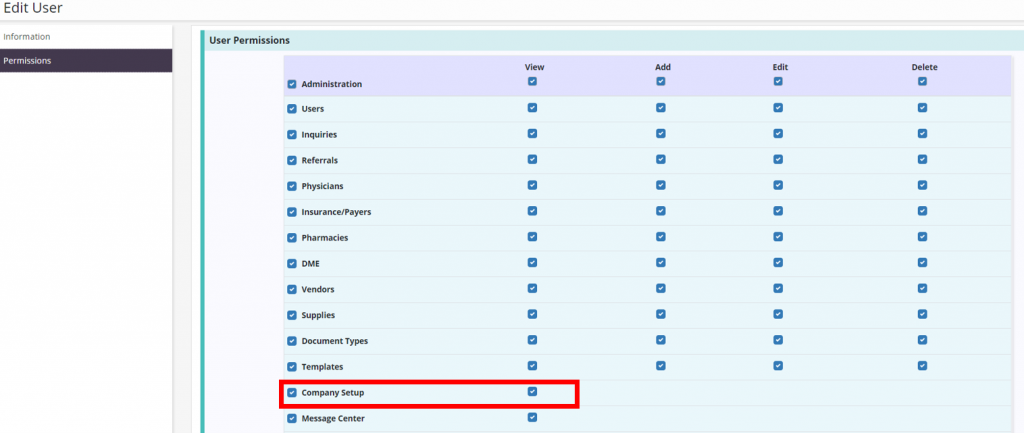Disable Add permission for Pharmacies

[x=661, y=237]
